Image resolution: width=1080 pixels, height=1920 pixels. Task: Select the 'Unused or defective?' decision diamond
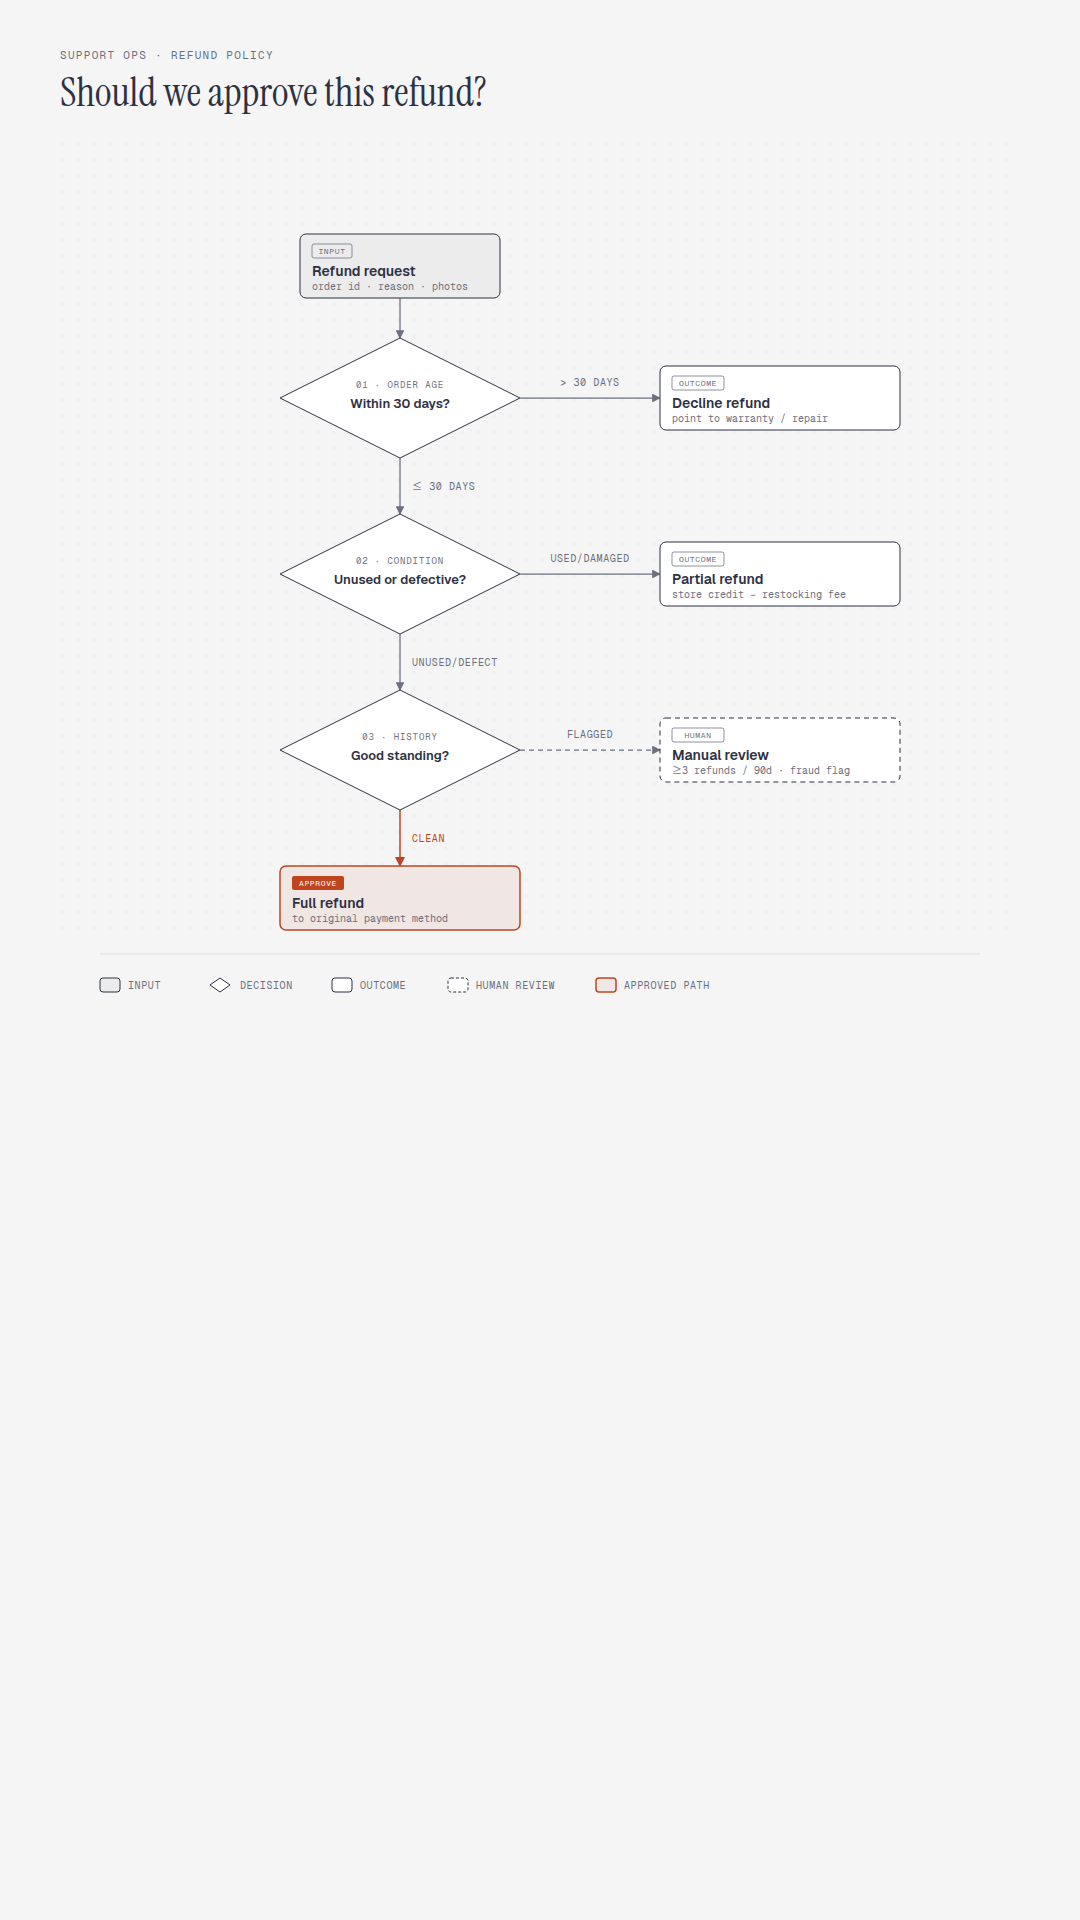[400, 574]
